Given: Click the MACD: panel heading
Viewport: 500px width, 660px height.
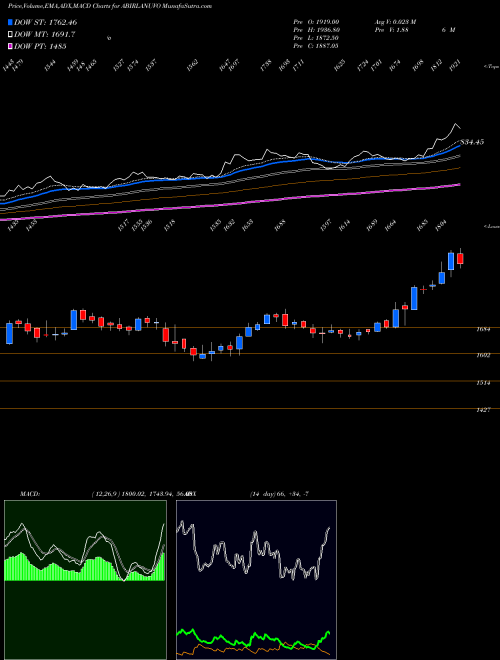Looking at the screenshot, I should [x=30, y=494].
